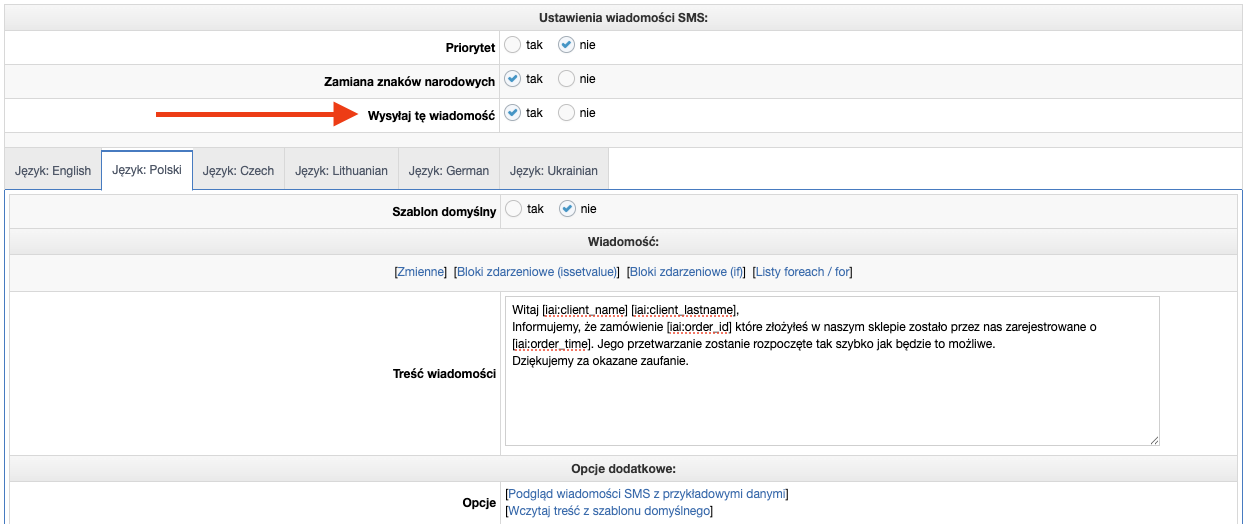The width and height of the screenshot is (1251, 524).
Task: Select the Język: German tab
Action: 449,171
